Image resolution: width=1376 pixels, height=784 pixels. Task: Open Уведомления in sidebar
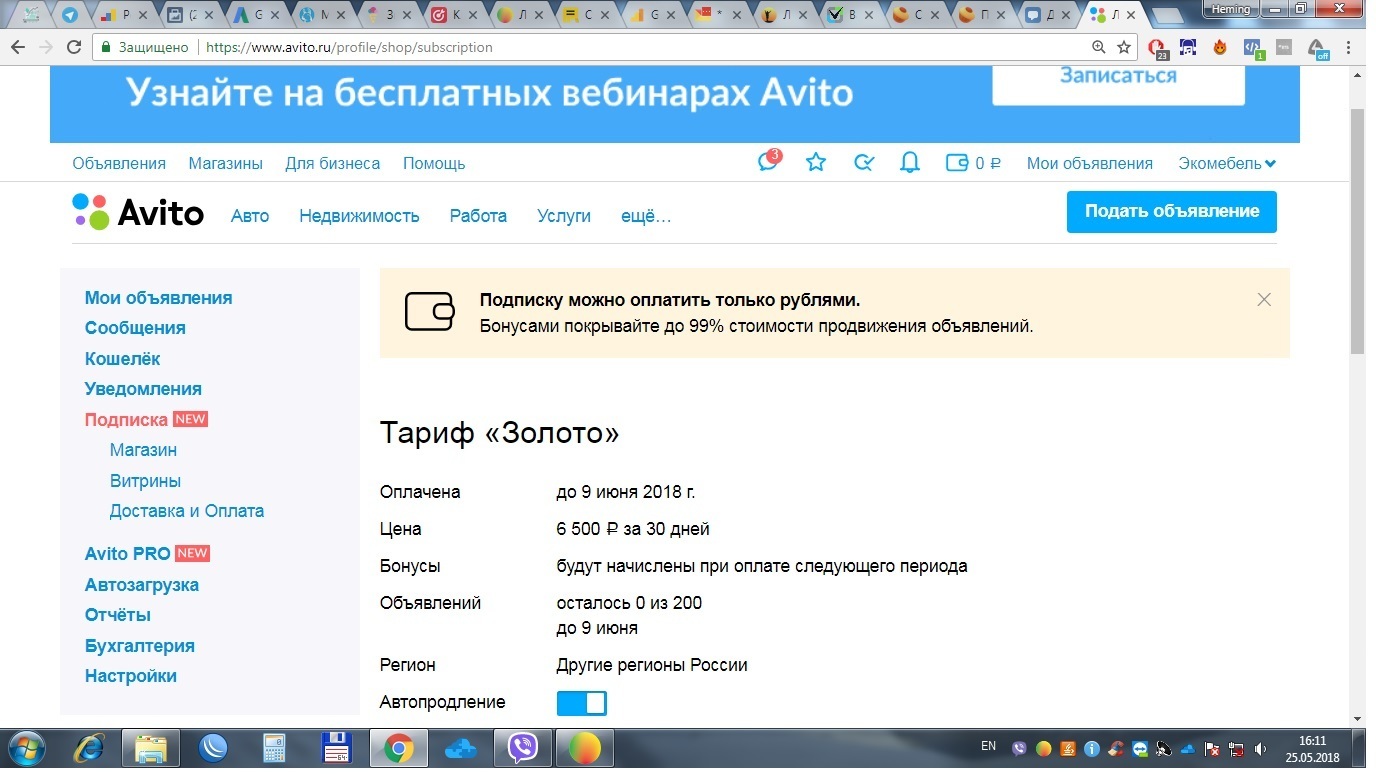tap(143, 389)
